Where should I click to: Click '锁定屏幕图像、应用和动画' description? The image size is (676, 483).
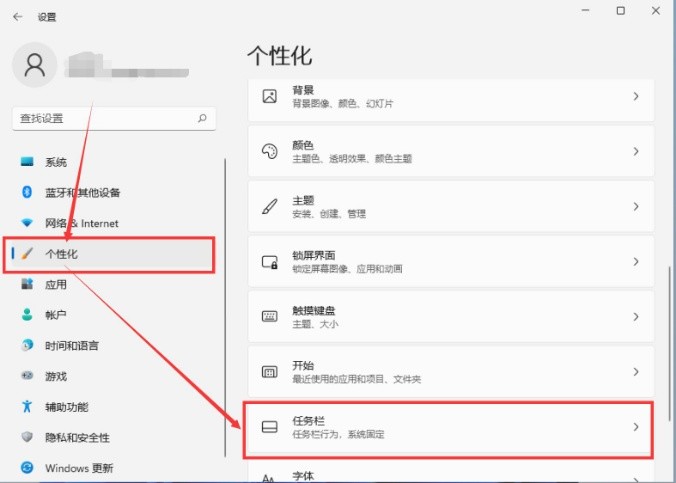(x=347, y=269)
